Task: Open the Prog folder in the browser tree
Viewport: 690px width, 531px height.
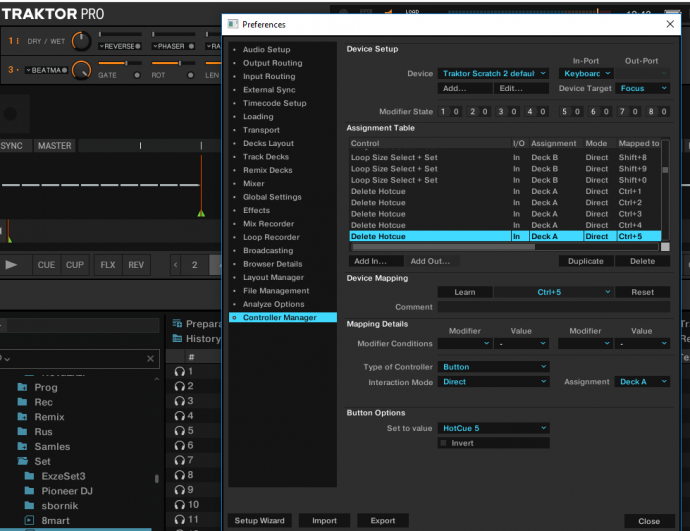Action: [x=46, y=388]
